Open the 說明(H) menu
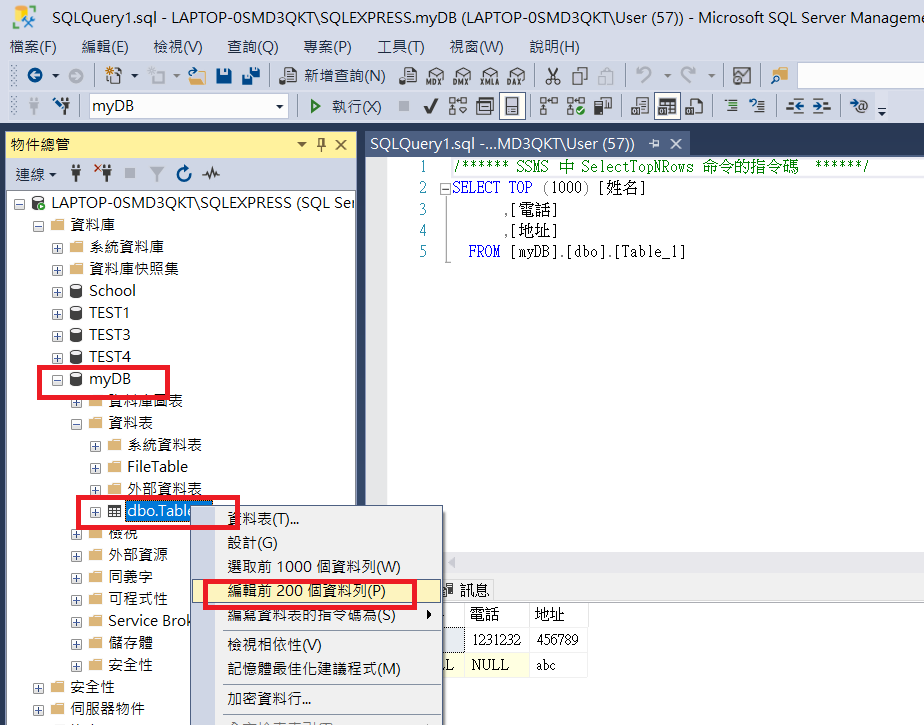924x725 pixels. [x=555, y=47]
